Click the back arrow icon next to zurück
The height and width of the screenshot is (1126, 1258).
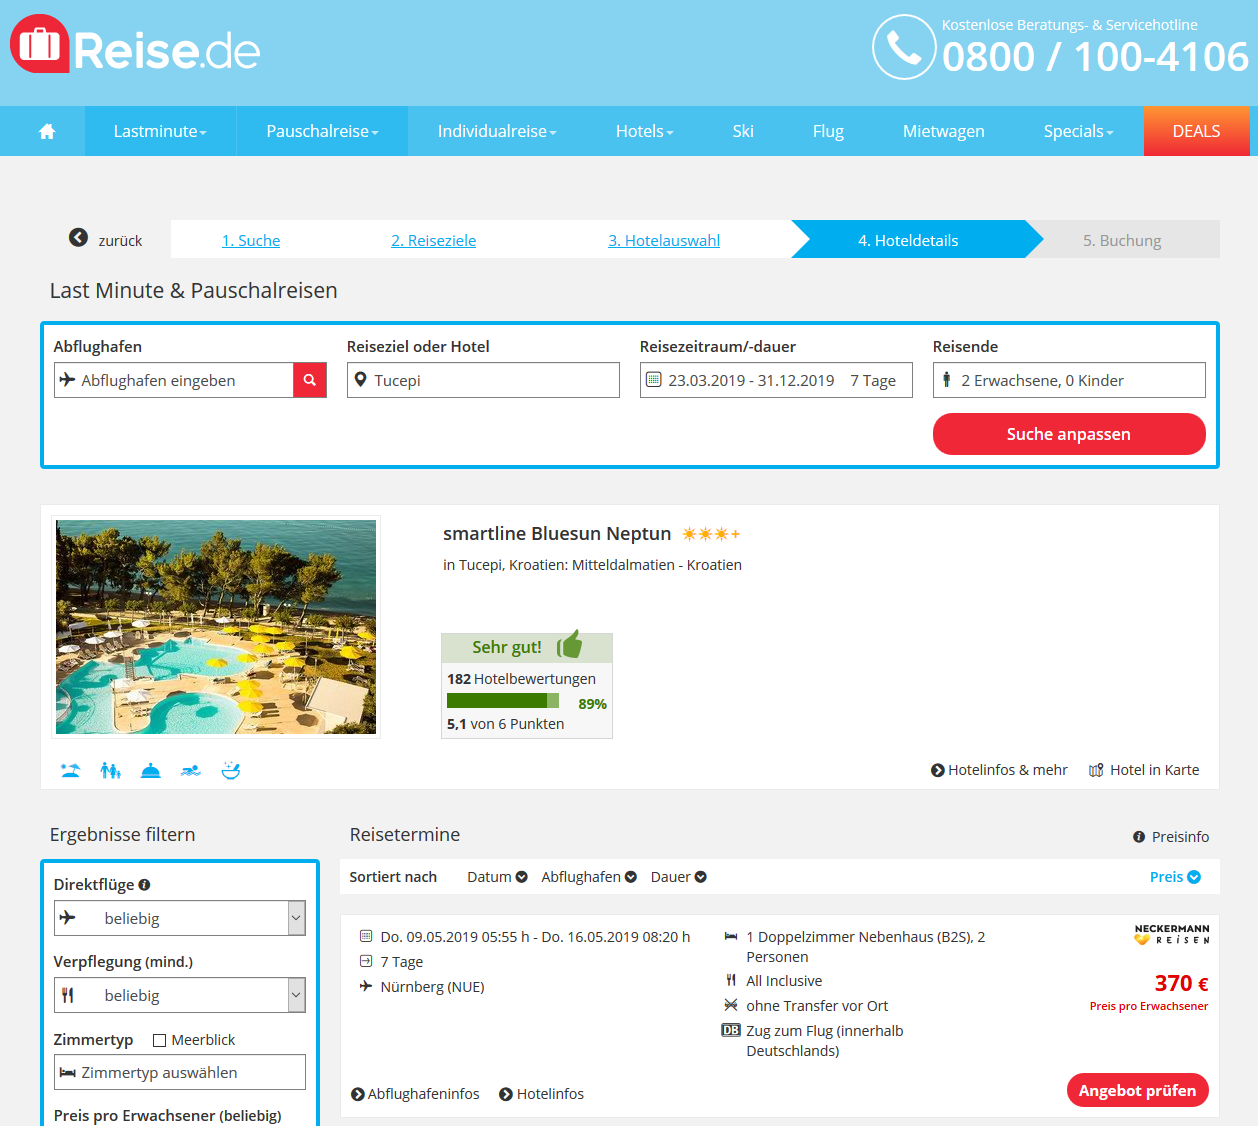[x=78, y=238]
